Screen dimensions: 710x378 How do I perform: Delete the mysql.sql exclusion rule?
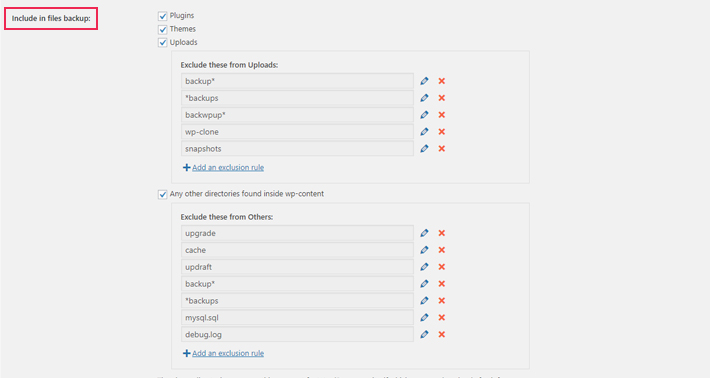click(x=441, y=318)
